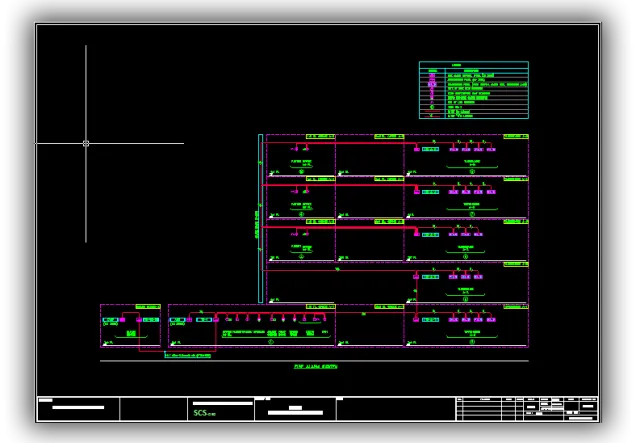Select the top floor's far-right yellow label
The width and height of the screenshot is (636, 443).
(515, 136)
